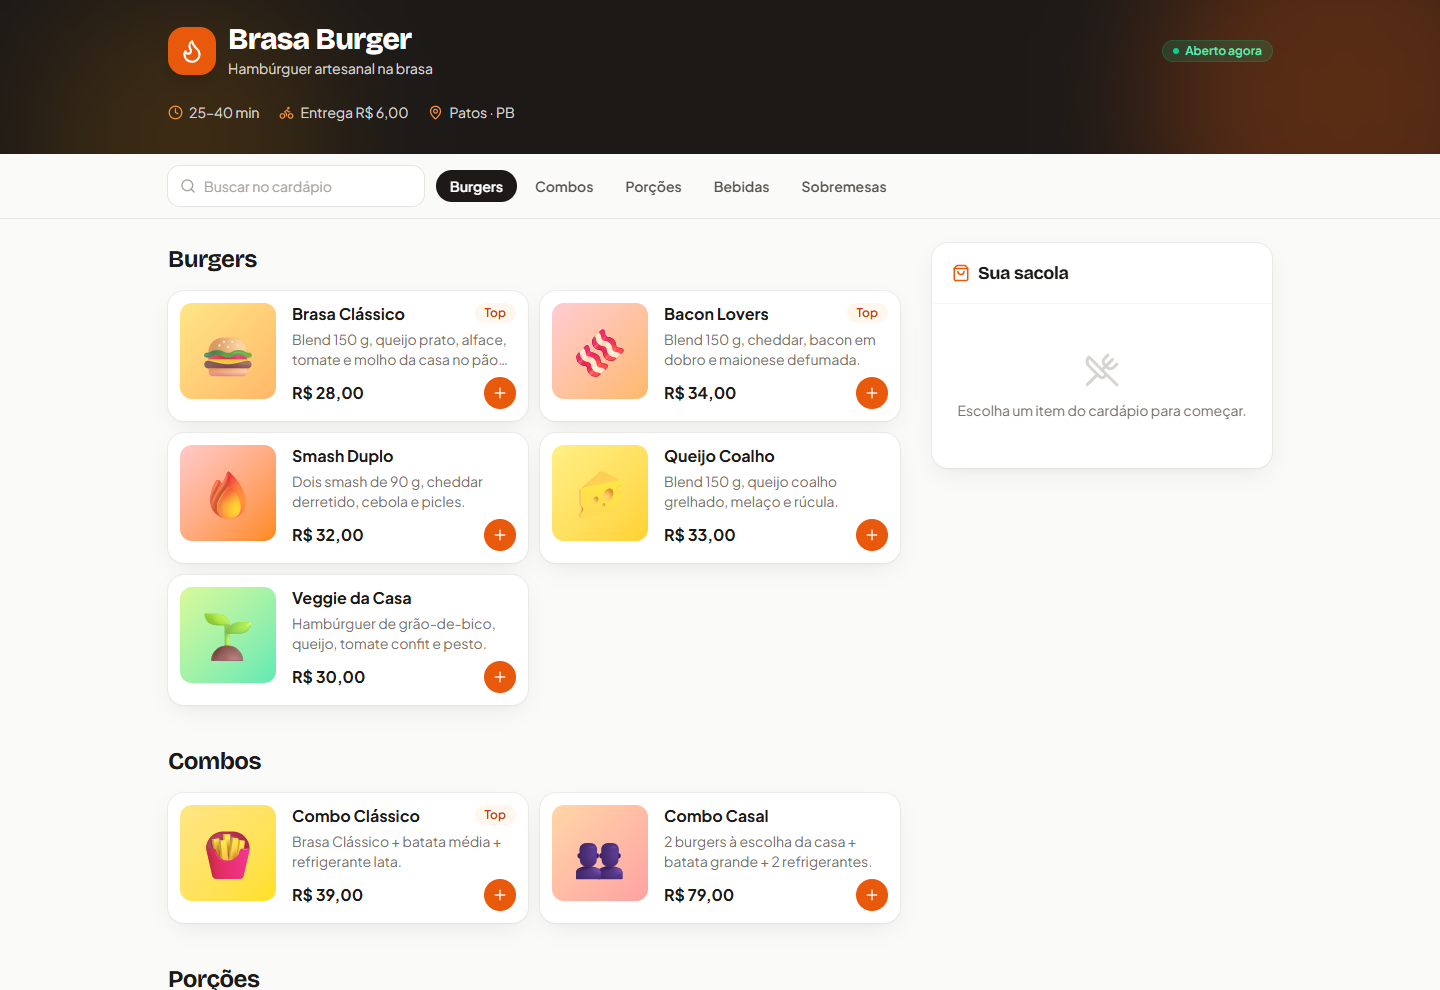1440x990 pixels.
Task: Add Veggie da Casa with plus icon
Action: tap(500, 677)
